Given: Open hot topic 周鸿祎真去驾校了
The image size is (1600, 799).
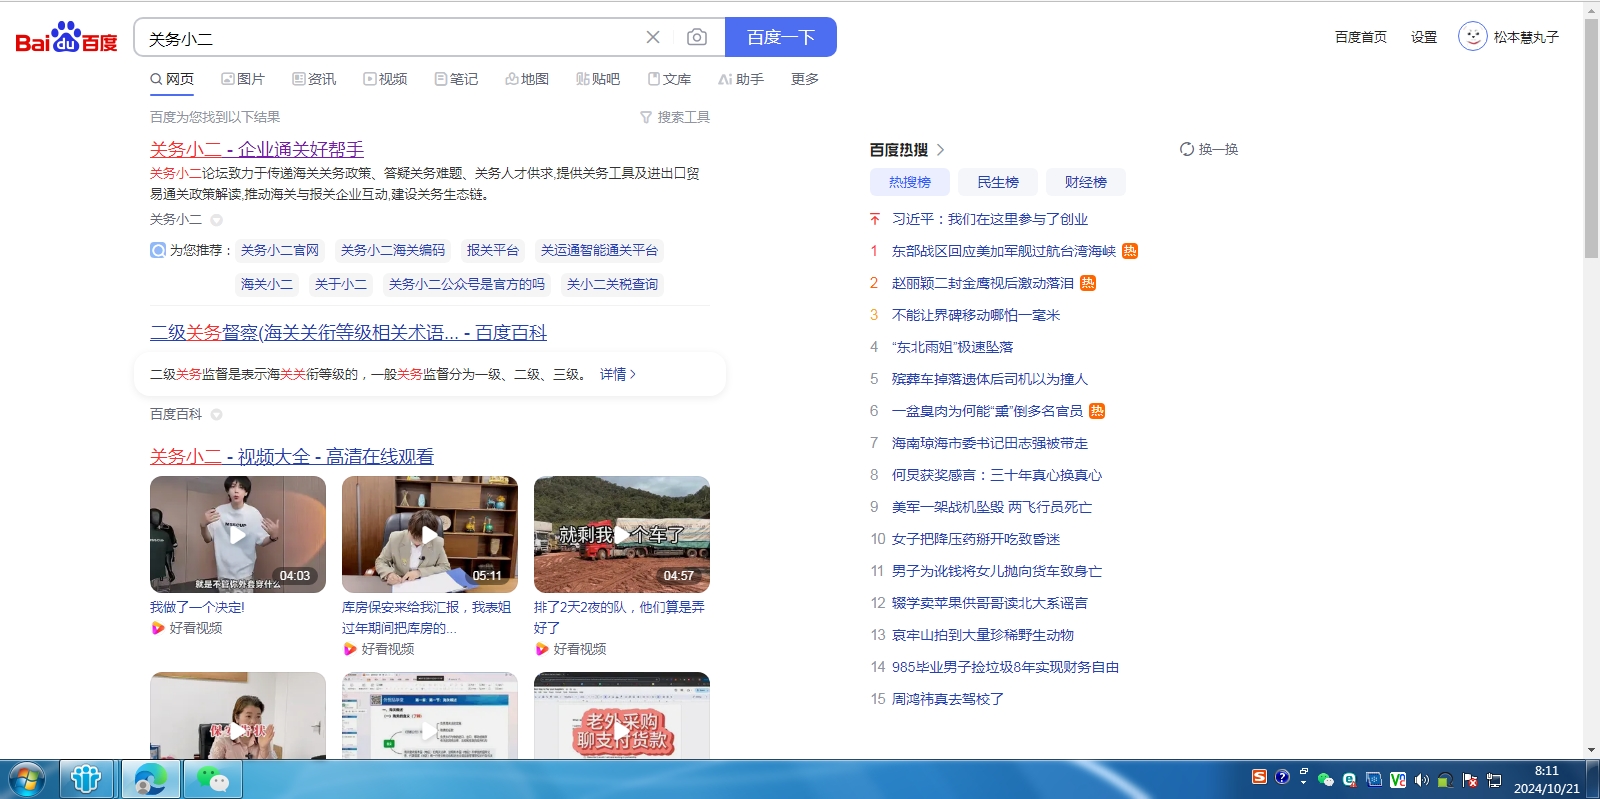Looking at the screenshot, I should pyautogui.click(x=948, y=699).
